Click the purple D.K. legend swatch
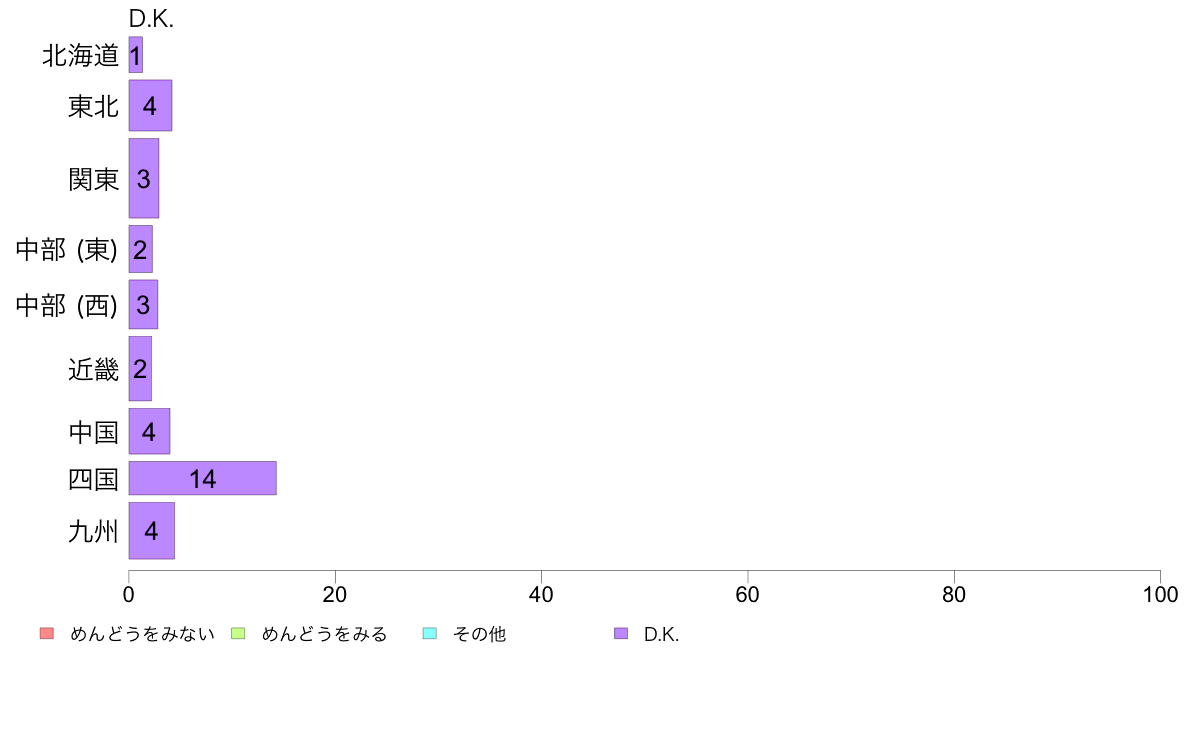This screenshot has height=736, width=1188. pyautogui.click(x=621, y=633)
